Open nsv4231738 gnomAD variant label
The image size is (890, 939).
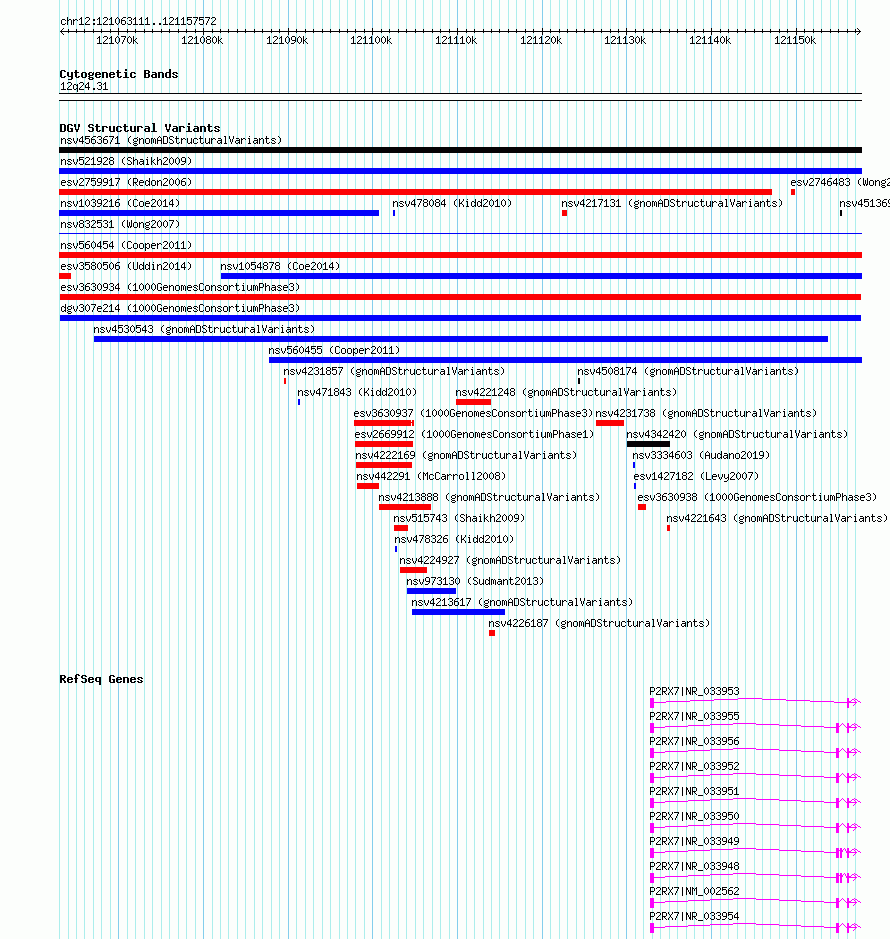(x=706, y=413)
